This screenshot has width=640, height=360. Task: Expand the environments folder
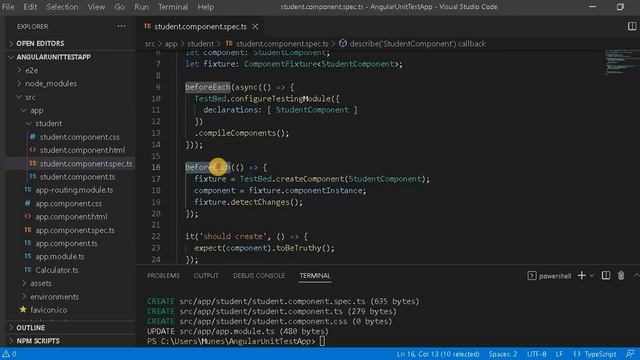[x=54, y=297]
